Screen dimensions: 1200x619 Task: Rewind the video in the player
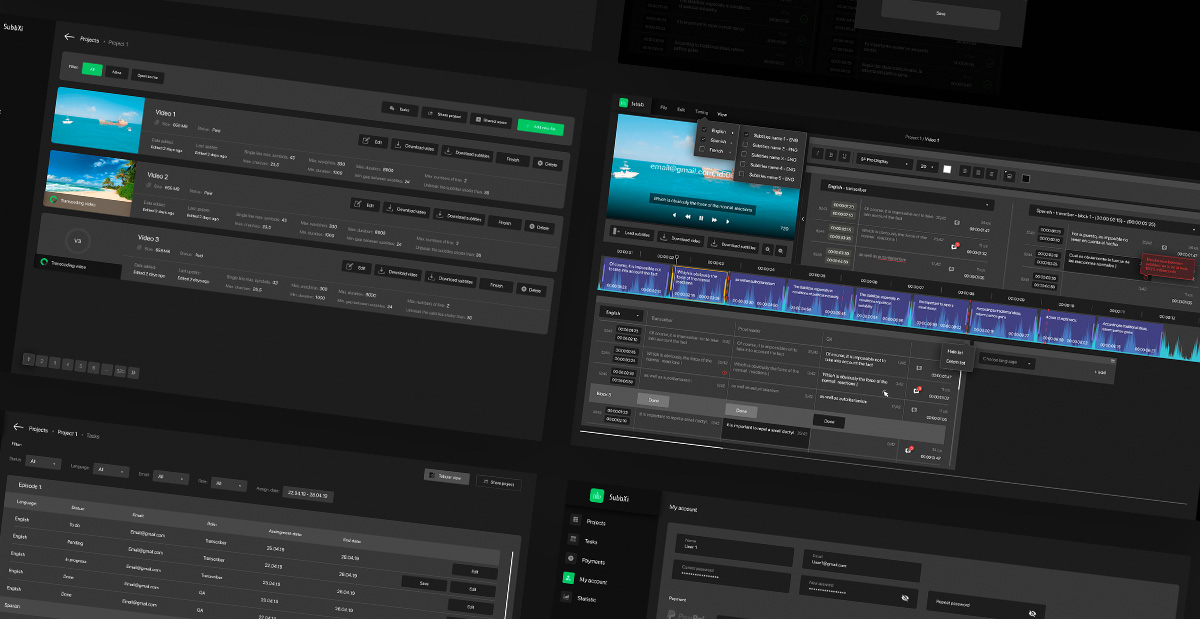(x=688, y=217)
